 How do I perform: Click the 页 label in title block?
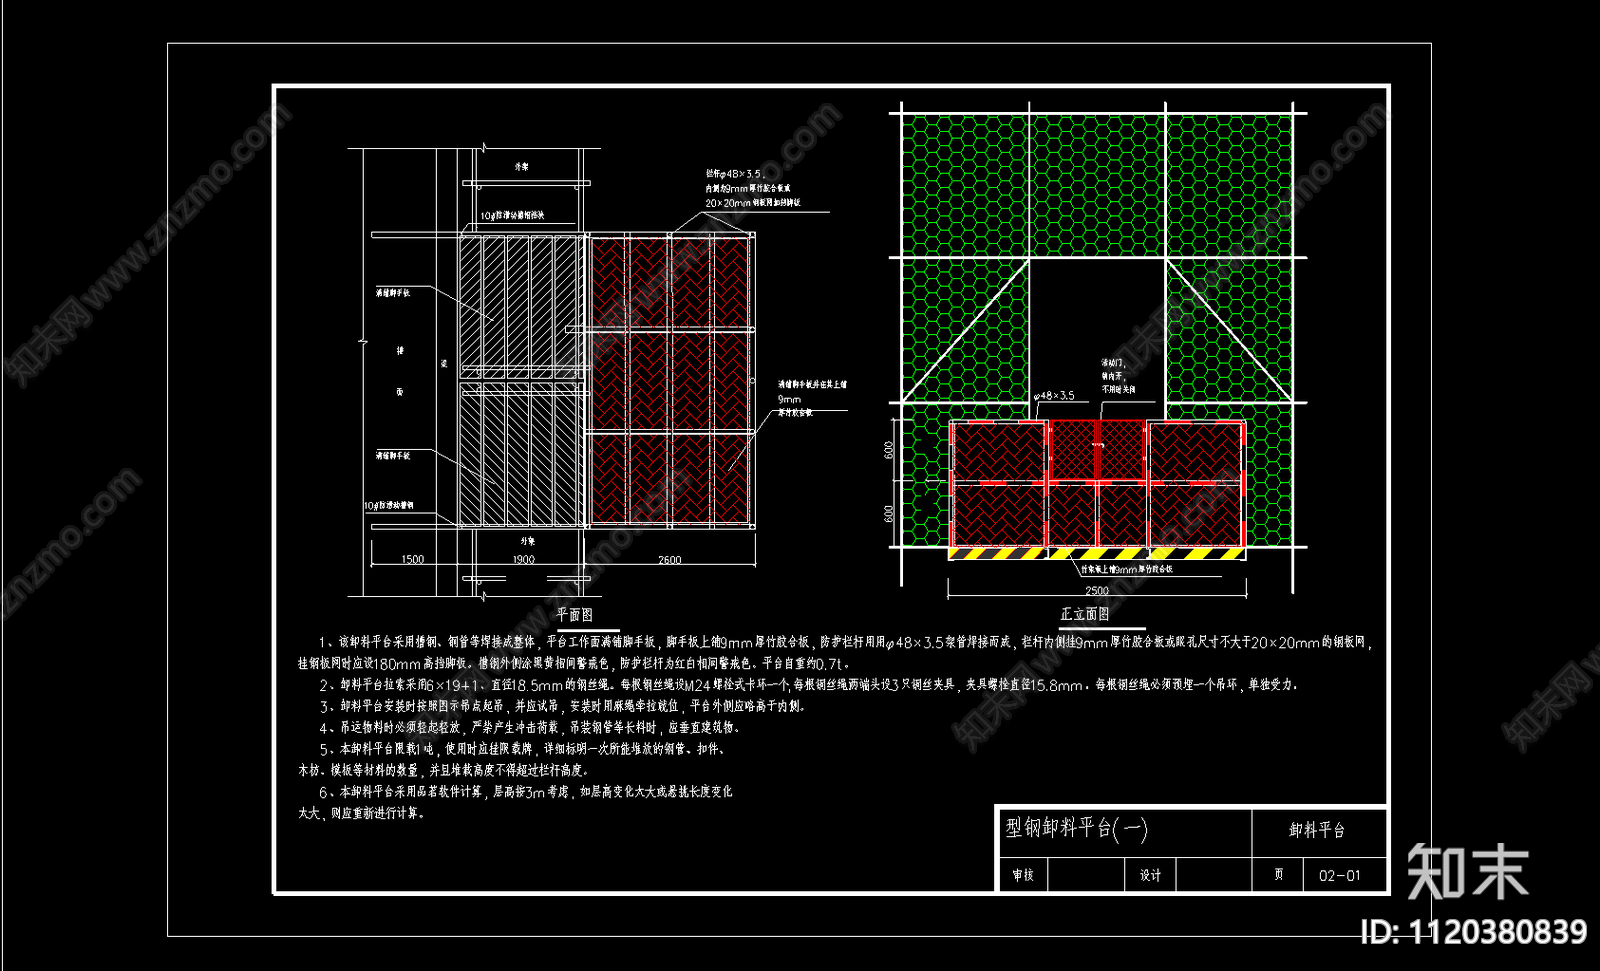point(1279,874)
